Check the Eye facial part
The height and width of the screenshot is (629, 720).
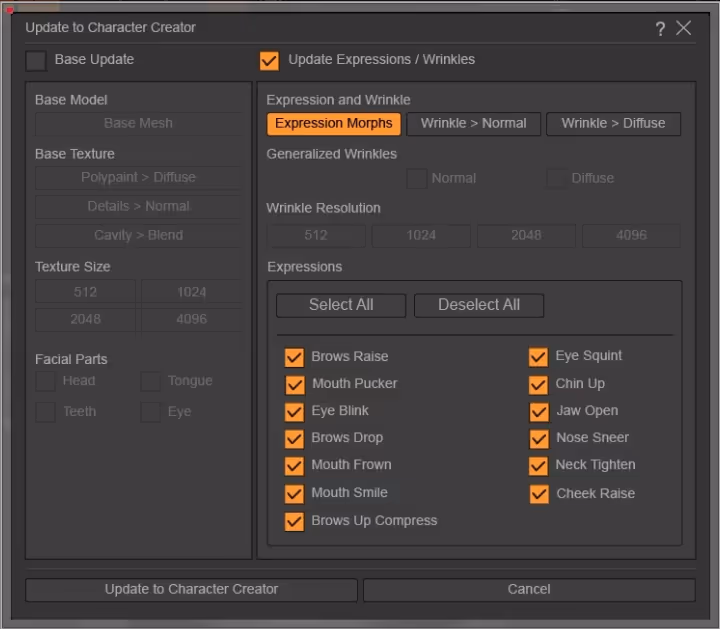pyautogui.click(x=151, y=412)
